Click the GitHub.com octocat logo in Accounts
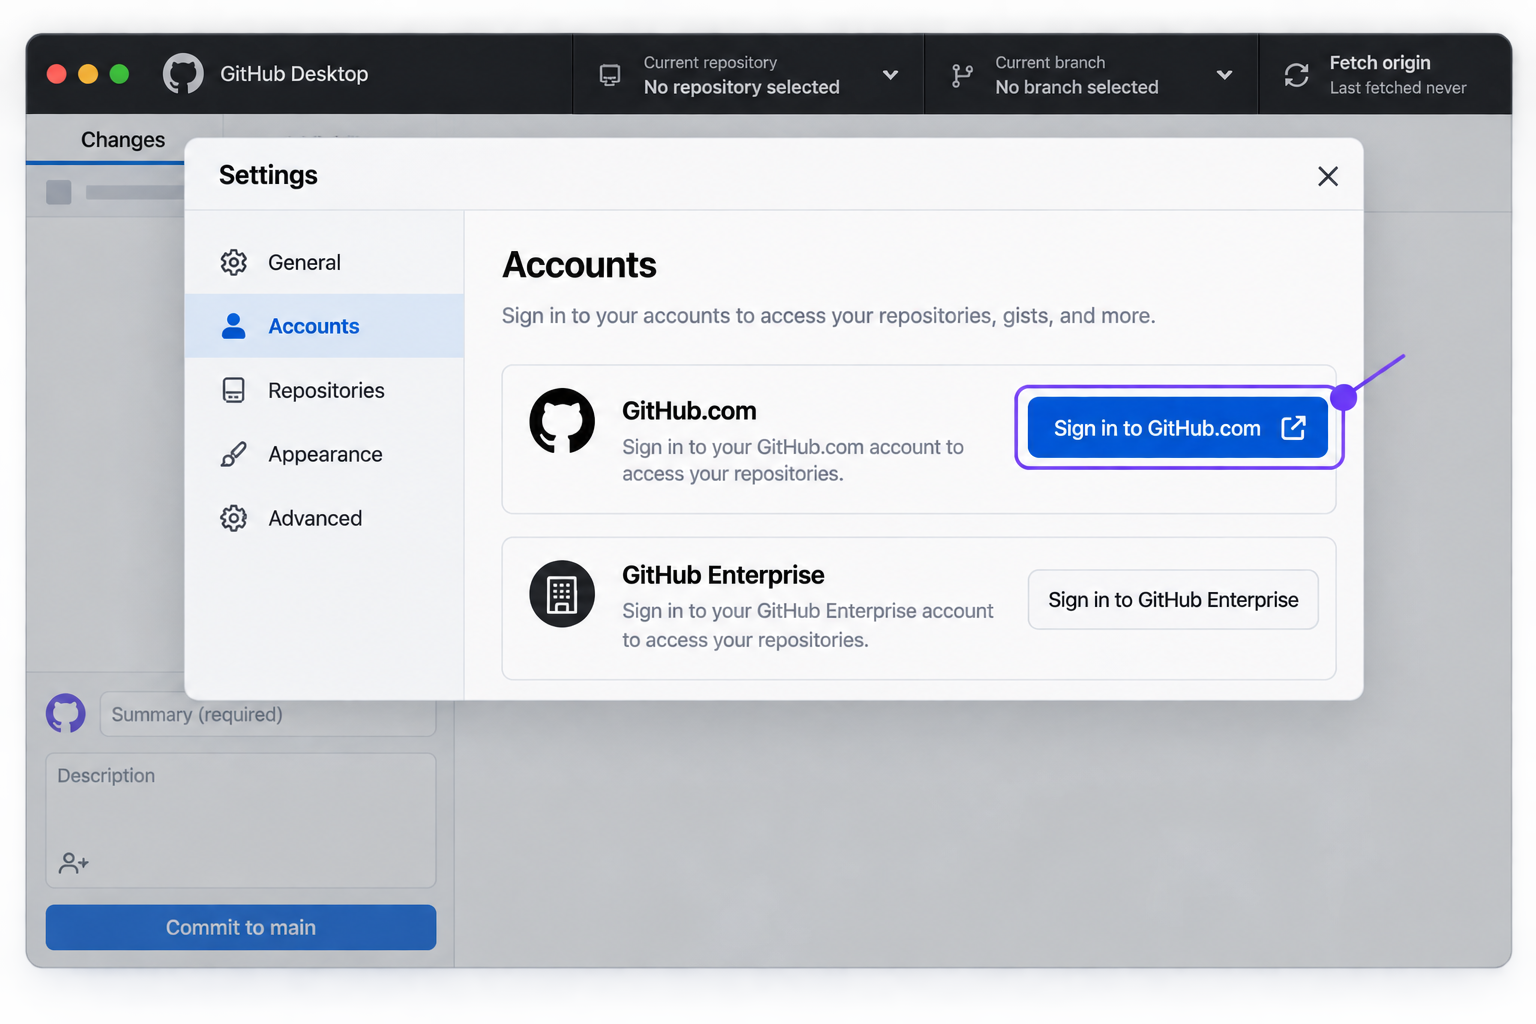Screen dimensions: 1536x1024 tap(562, 421)
